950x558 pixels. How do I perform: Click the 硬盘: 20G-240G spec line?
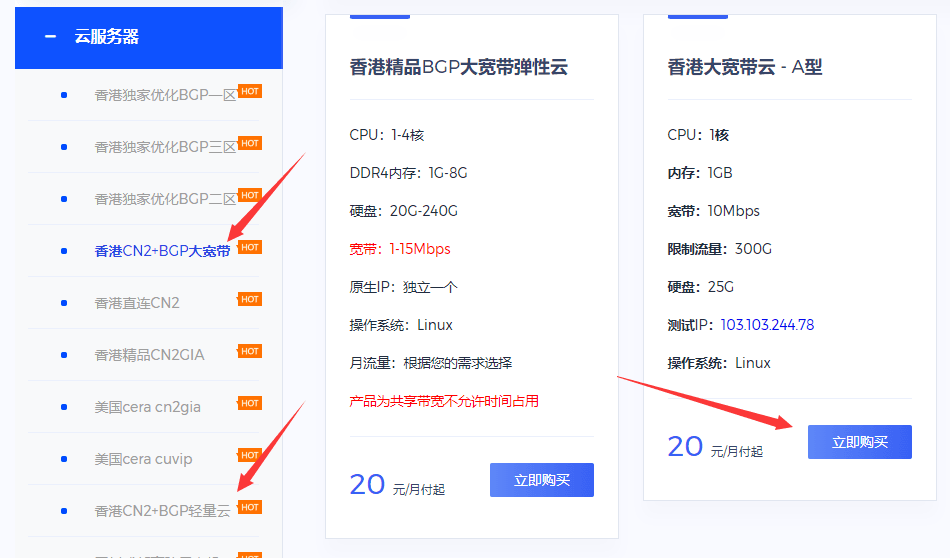coord(404,211)
